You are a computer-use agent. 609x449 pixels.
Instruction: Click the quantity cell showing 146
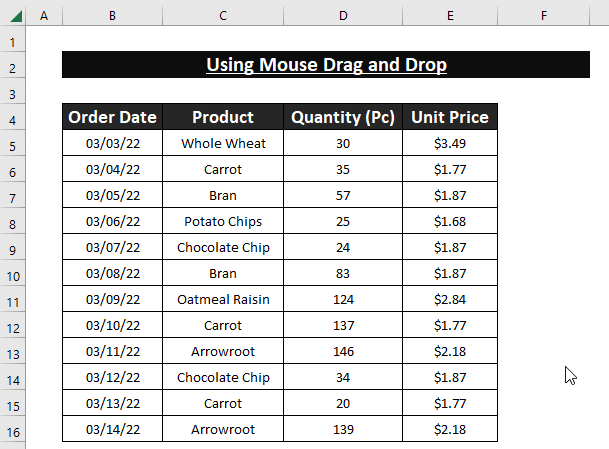(x=343, y=351)
